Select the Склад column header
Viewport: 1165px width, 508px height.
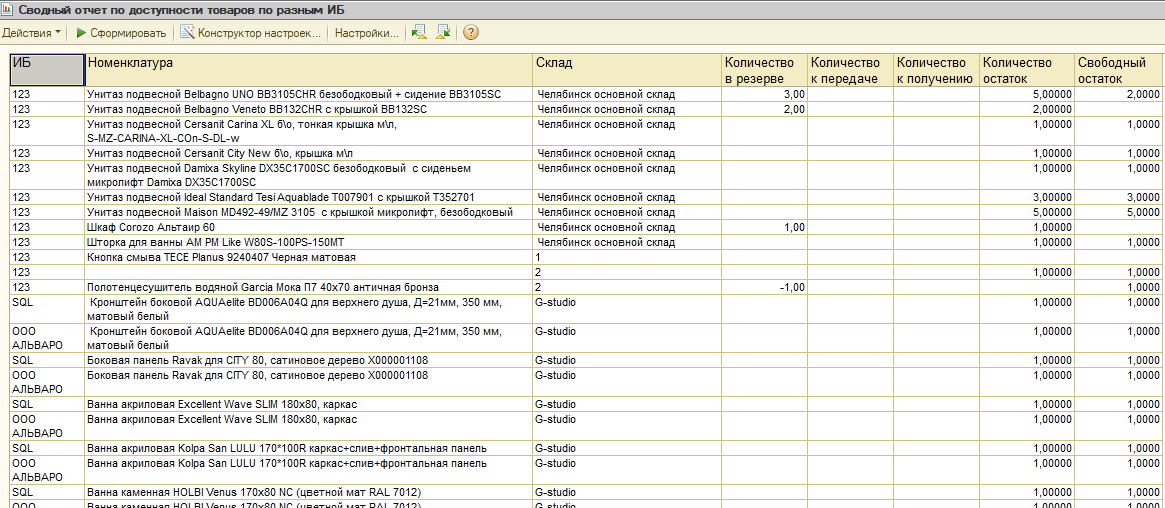pyautogui.click(x=627, y=70)
